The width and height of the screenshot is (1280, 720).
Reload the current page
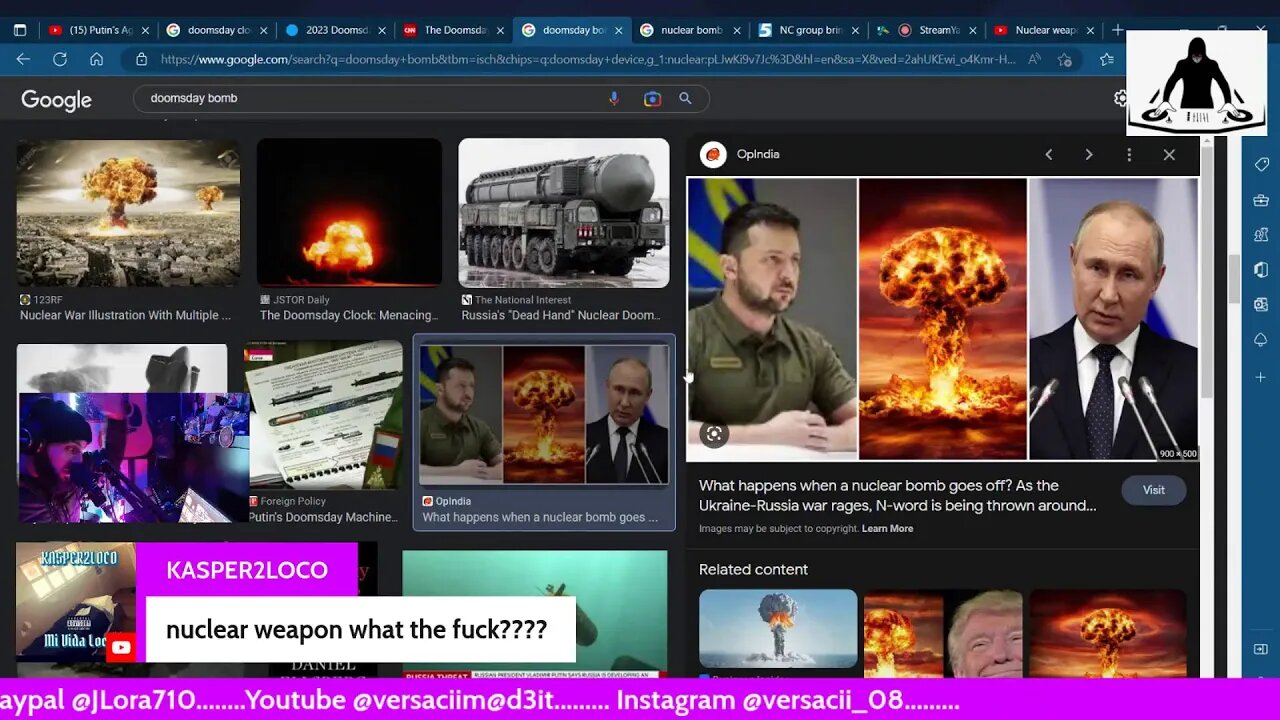59,59
